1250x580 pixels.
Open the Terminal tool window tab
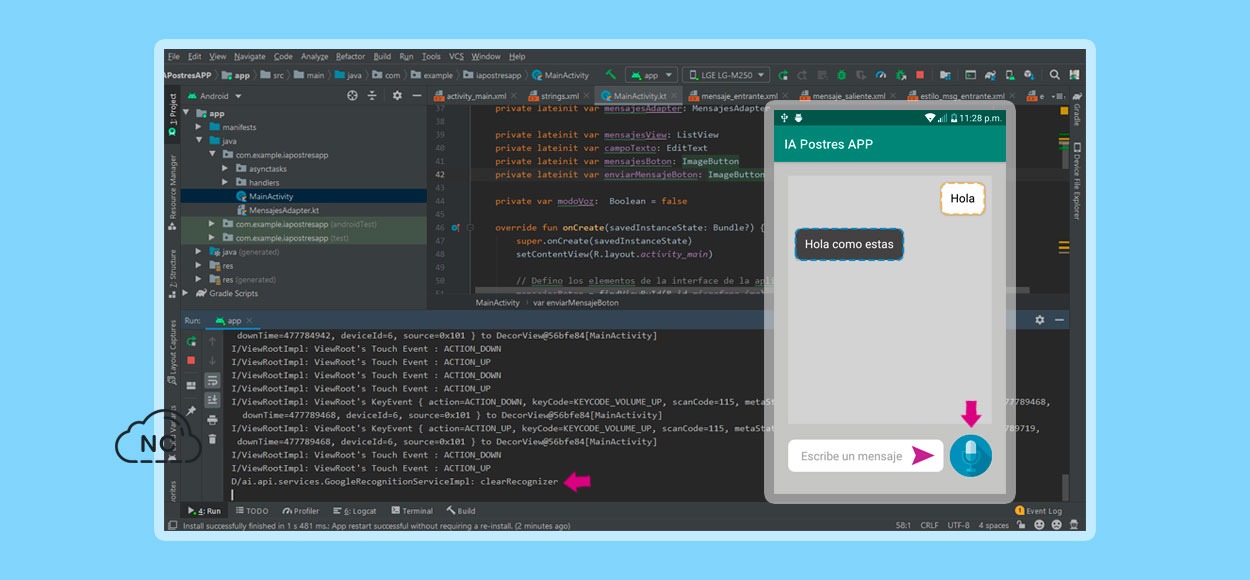click(x=411, y=511)
